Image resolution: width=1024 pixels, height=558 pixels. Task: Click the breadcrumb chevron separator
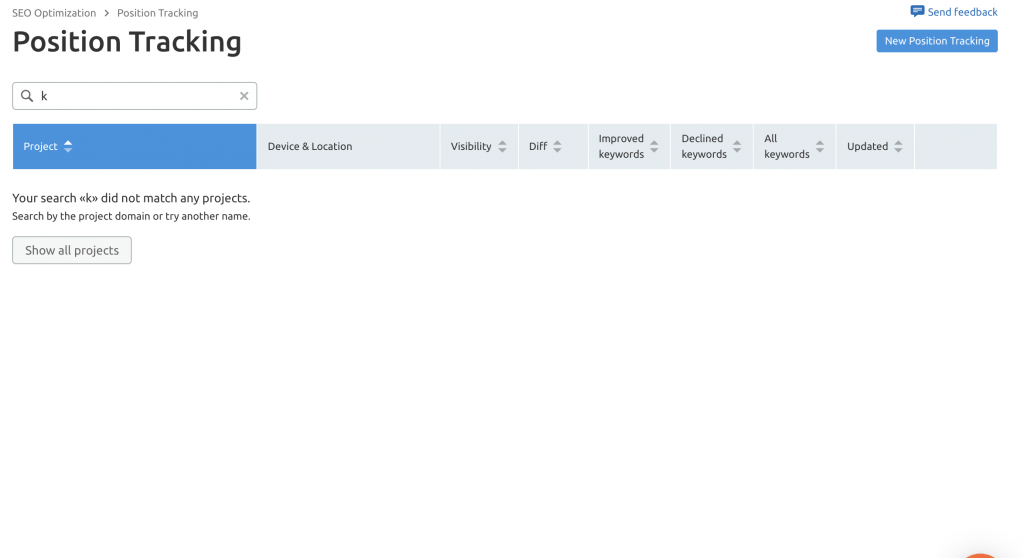107,13
